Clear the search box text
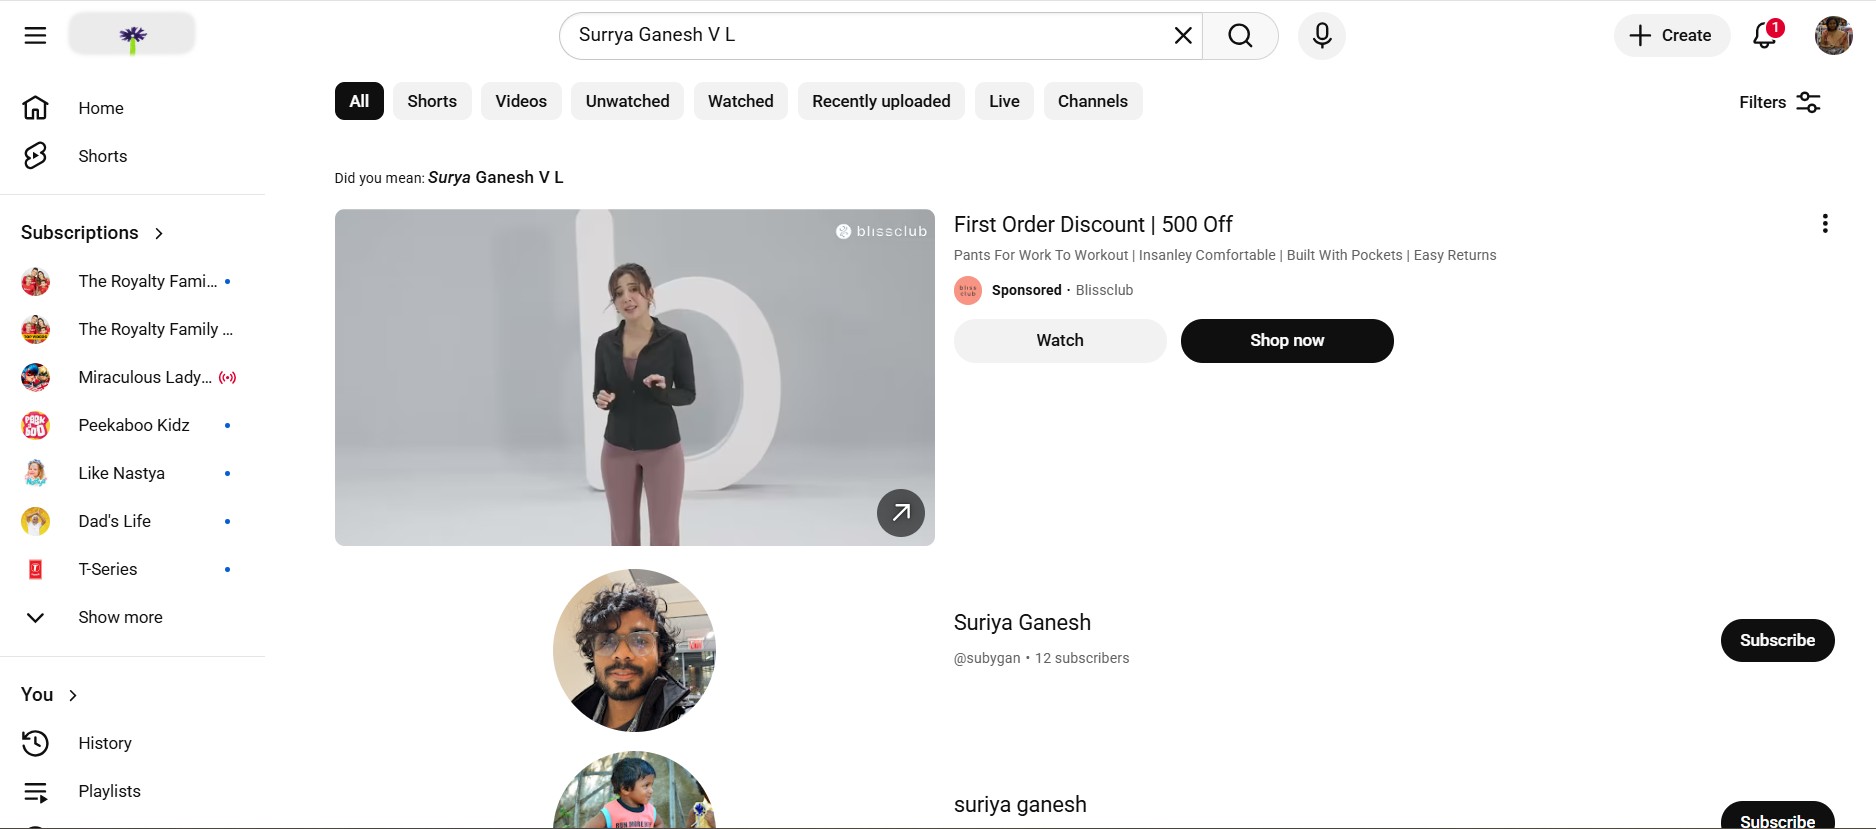 point(1183,36)
